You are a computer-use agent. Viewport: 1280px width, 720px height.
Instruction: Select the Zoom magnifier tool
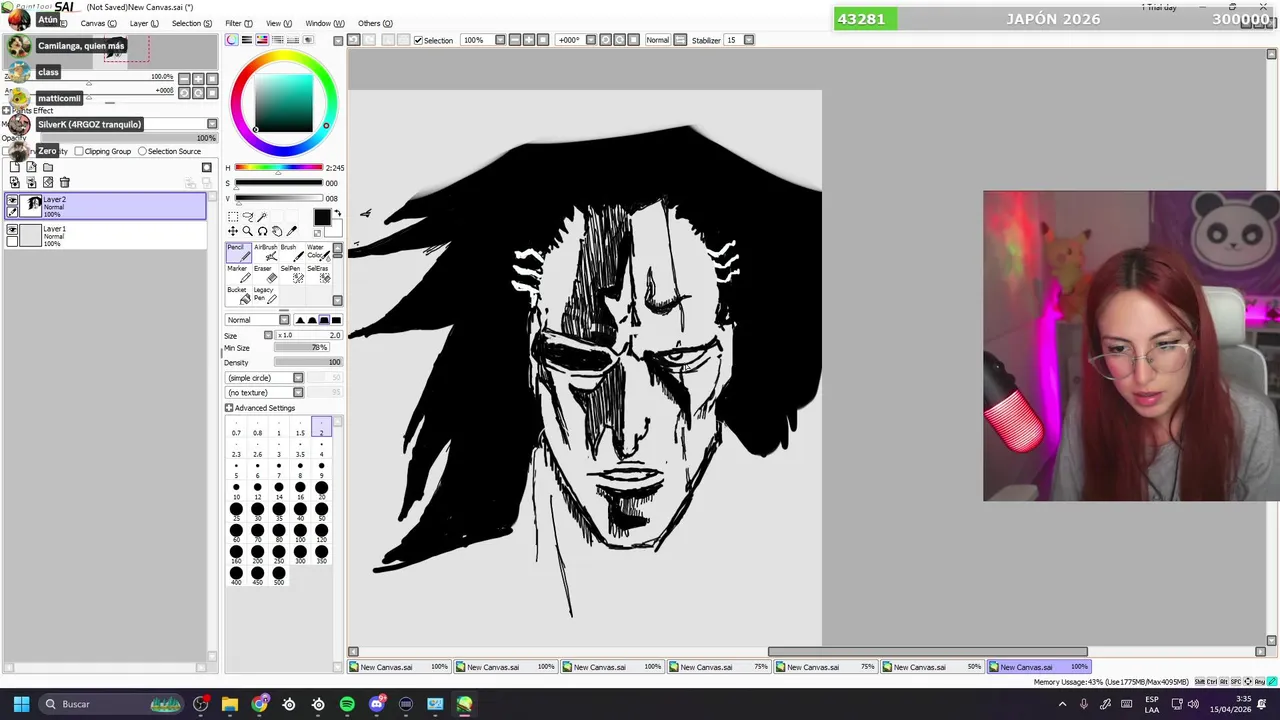click(248, 231)
